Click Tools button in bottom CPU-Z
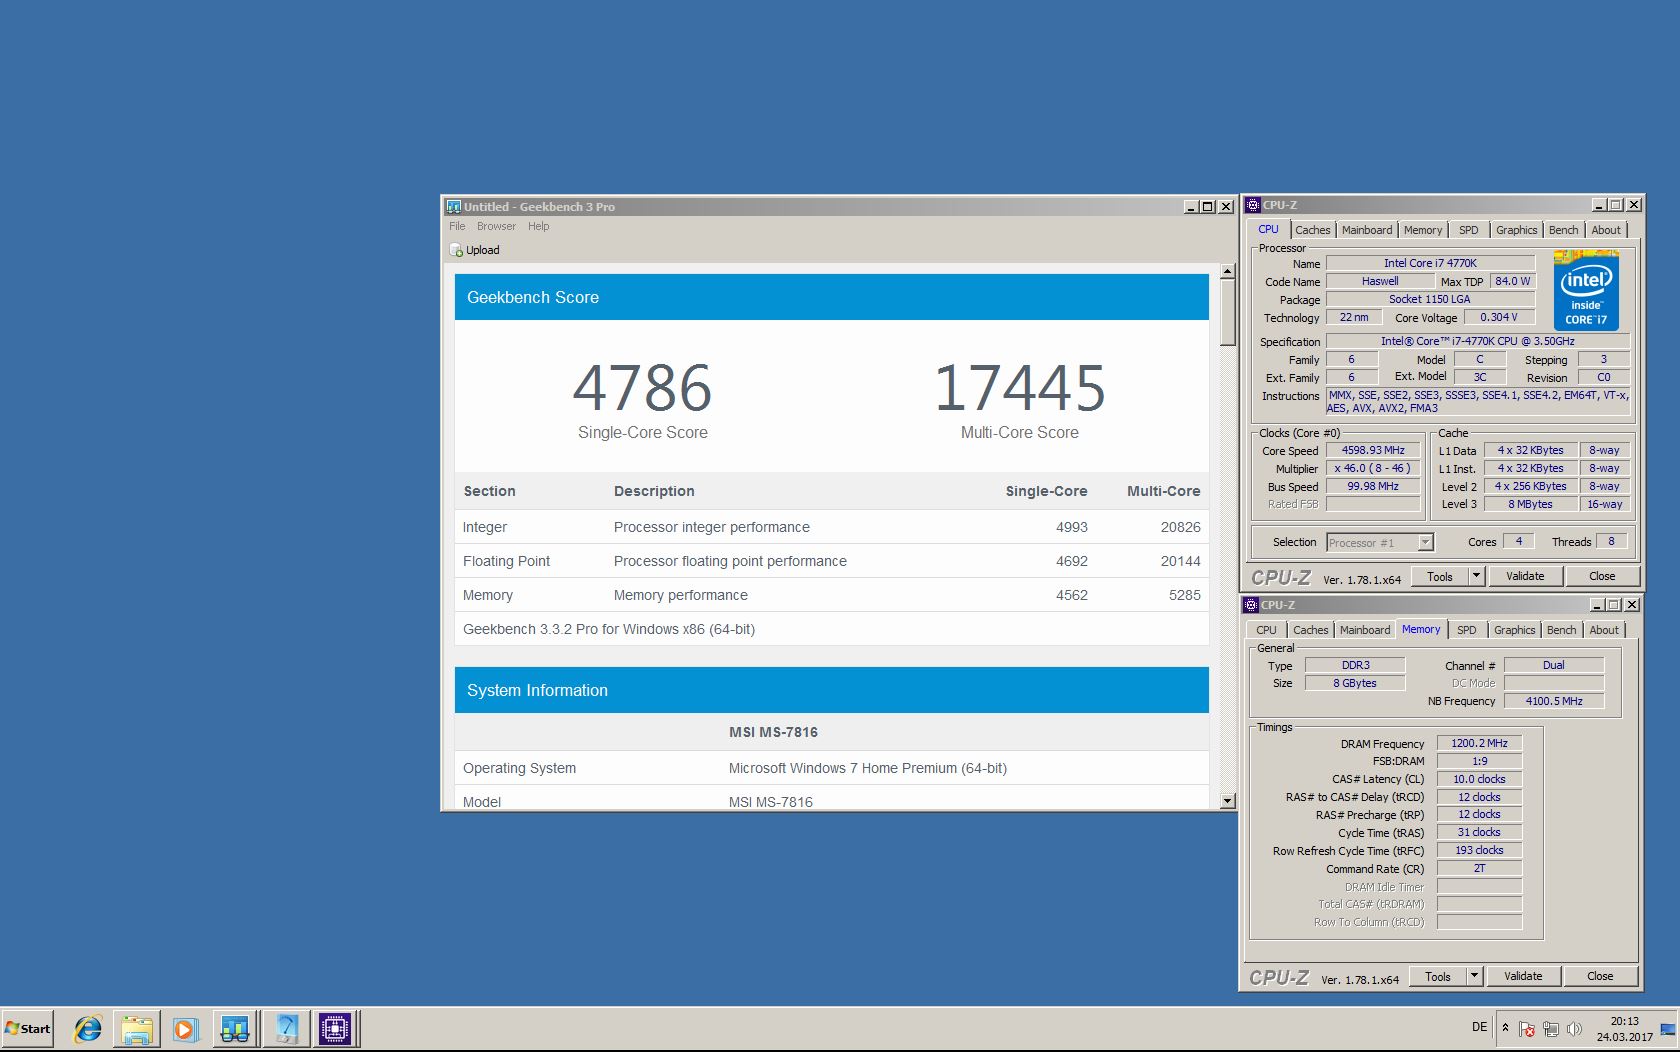1680x1052 pixels. [x=1437, y=976]
